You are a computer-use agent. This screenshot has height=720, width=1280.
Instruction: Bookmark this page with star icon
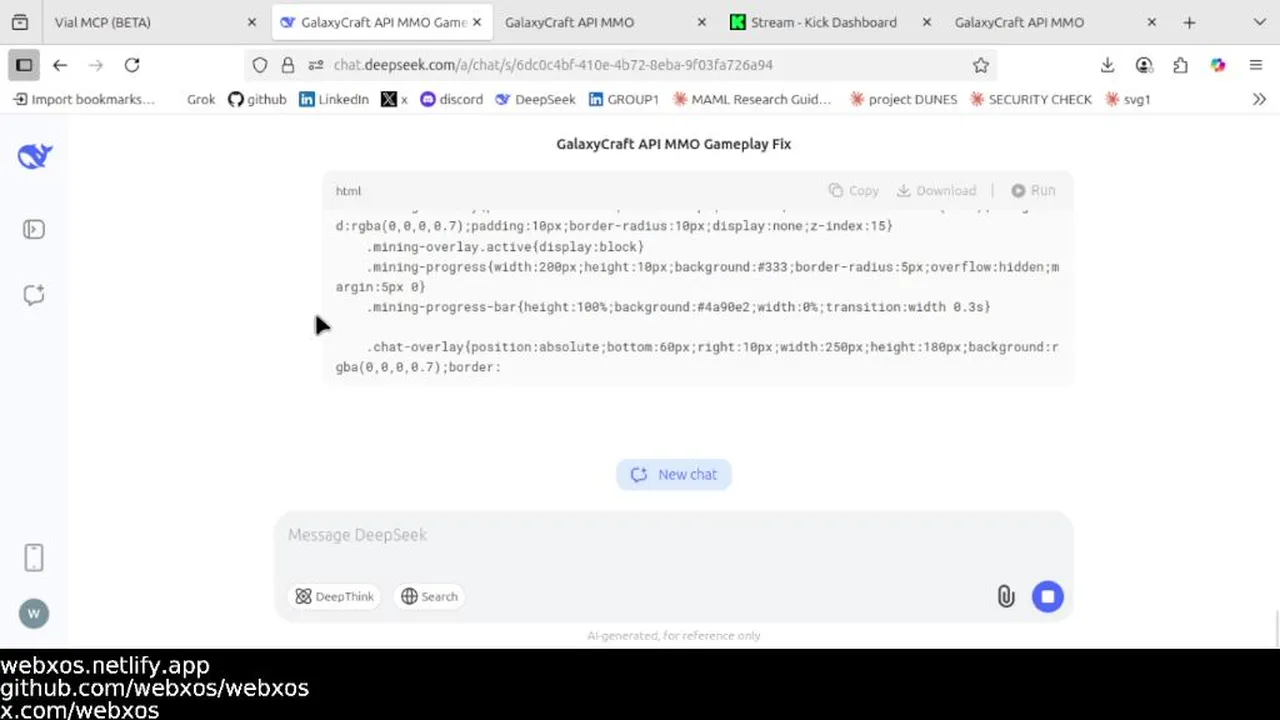(981, 65)
